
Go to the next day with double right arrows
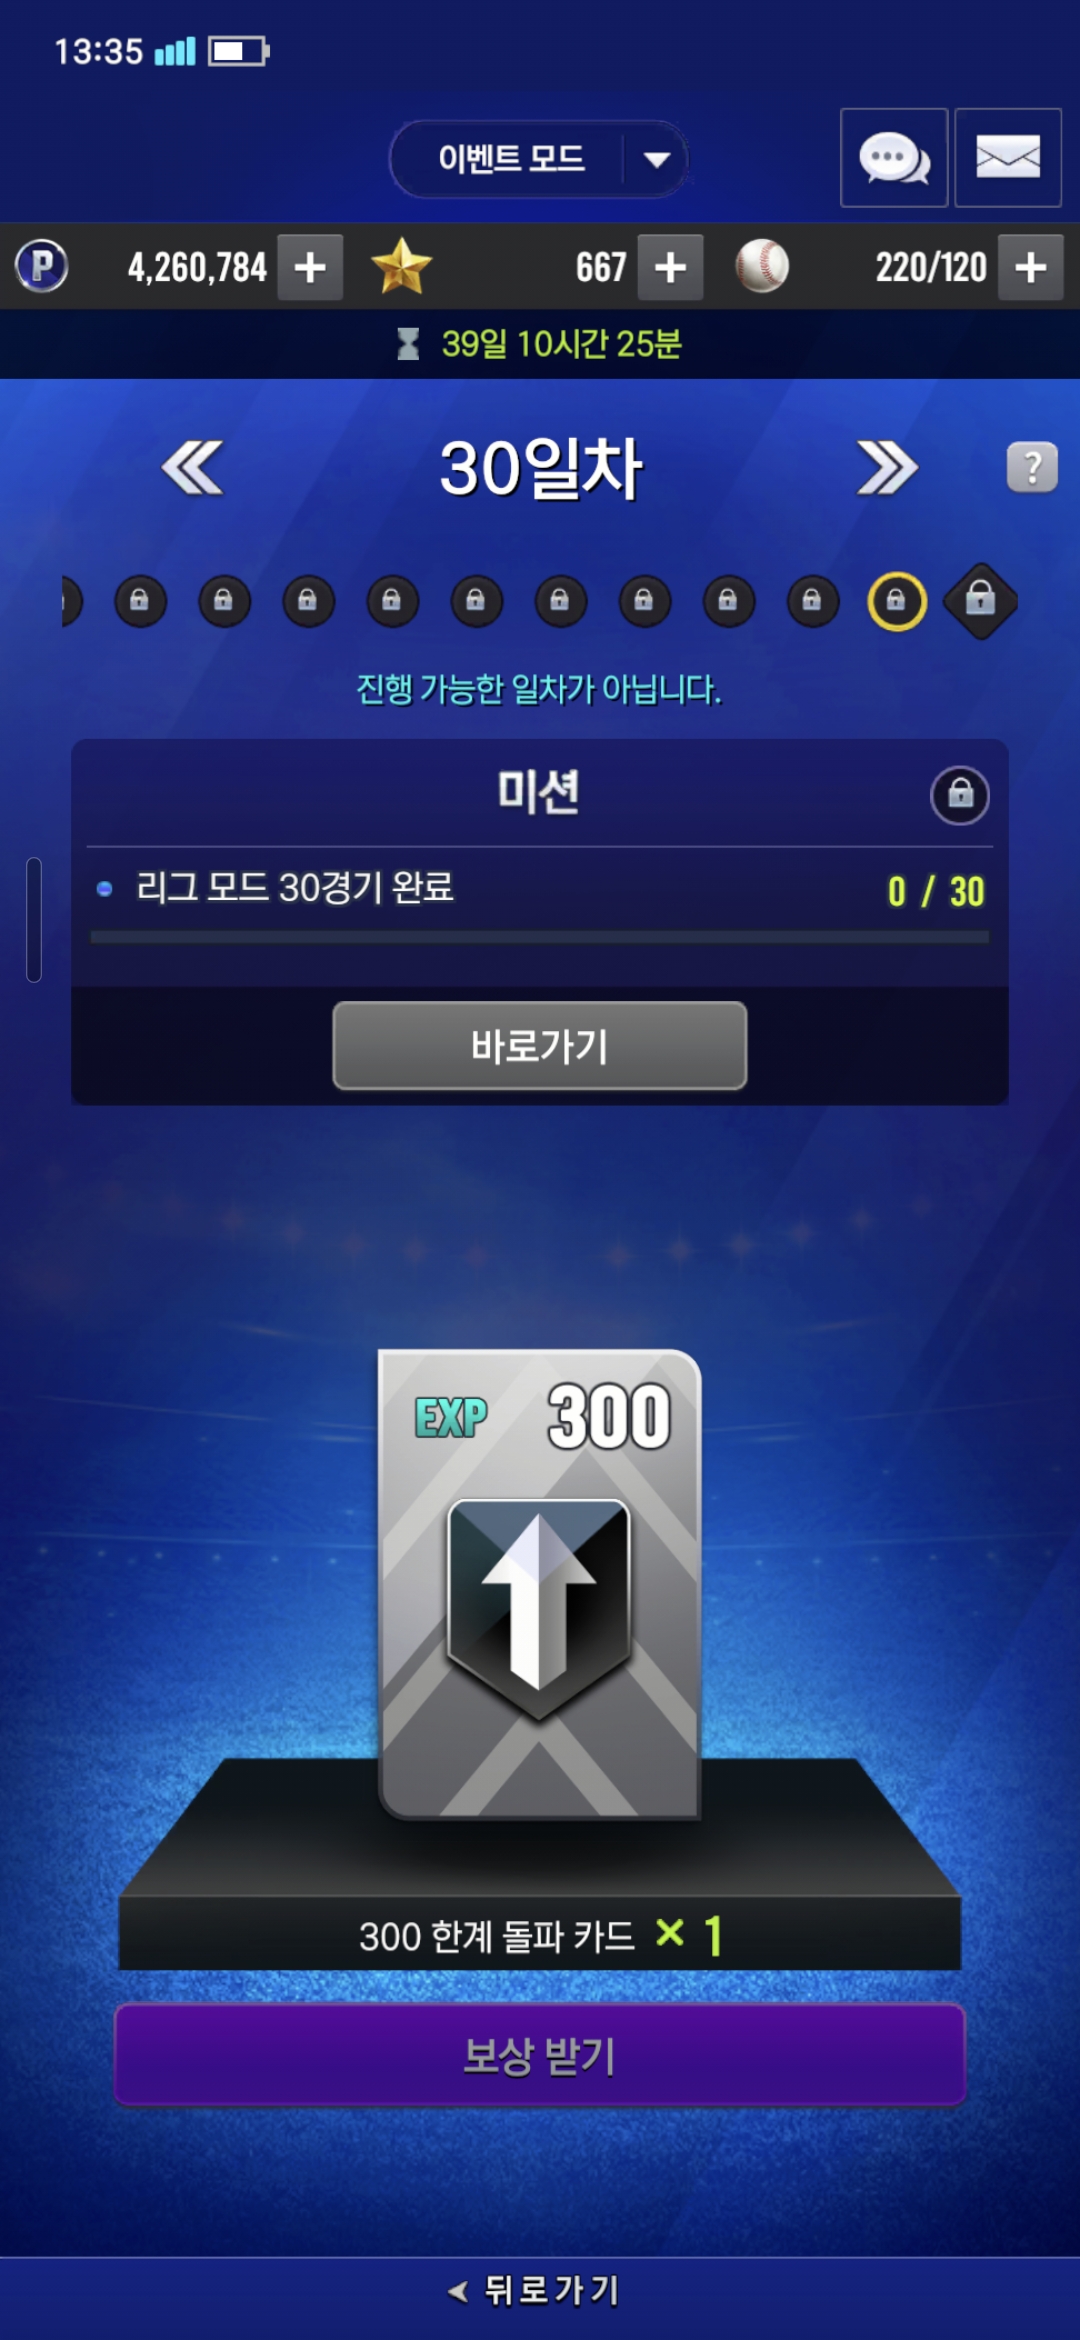click(x=887, y=467)
